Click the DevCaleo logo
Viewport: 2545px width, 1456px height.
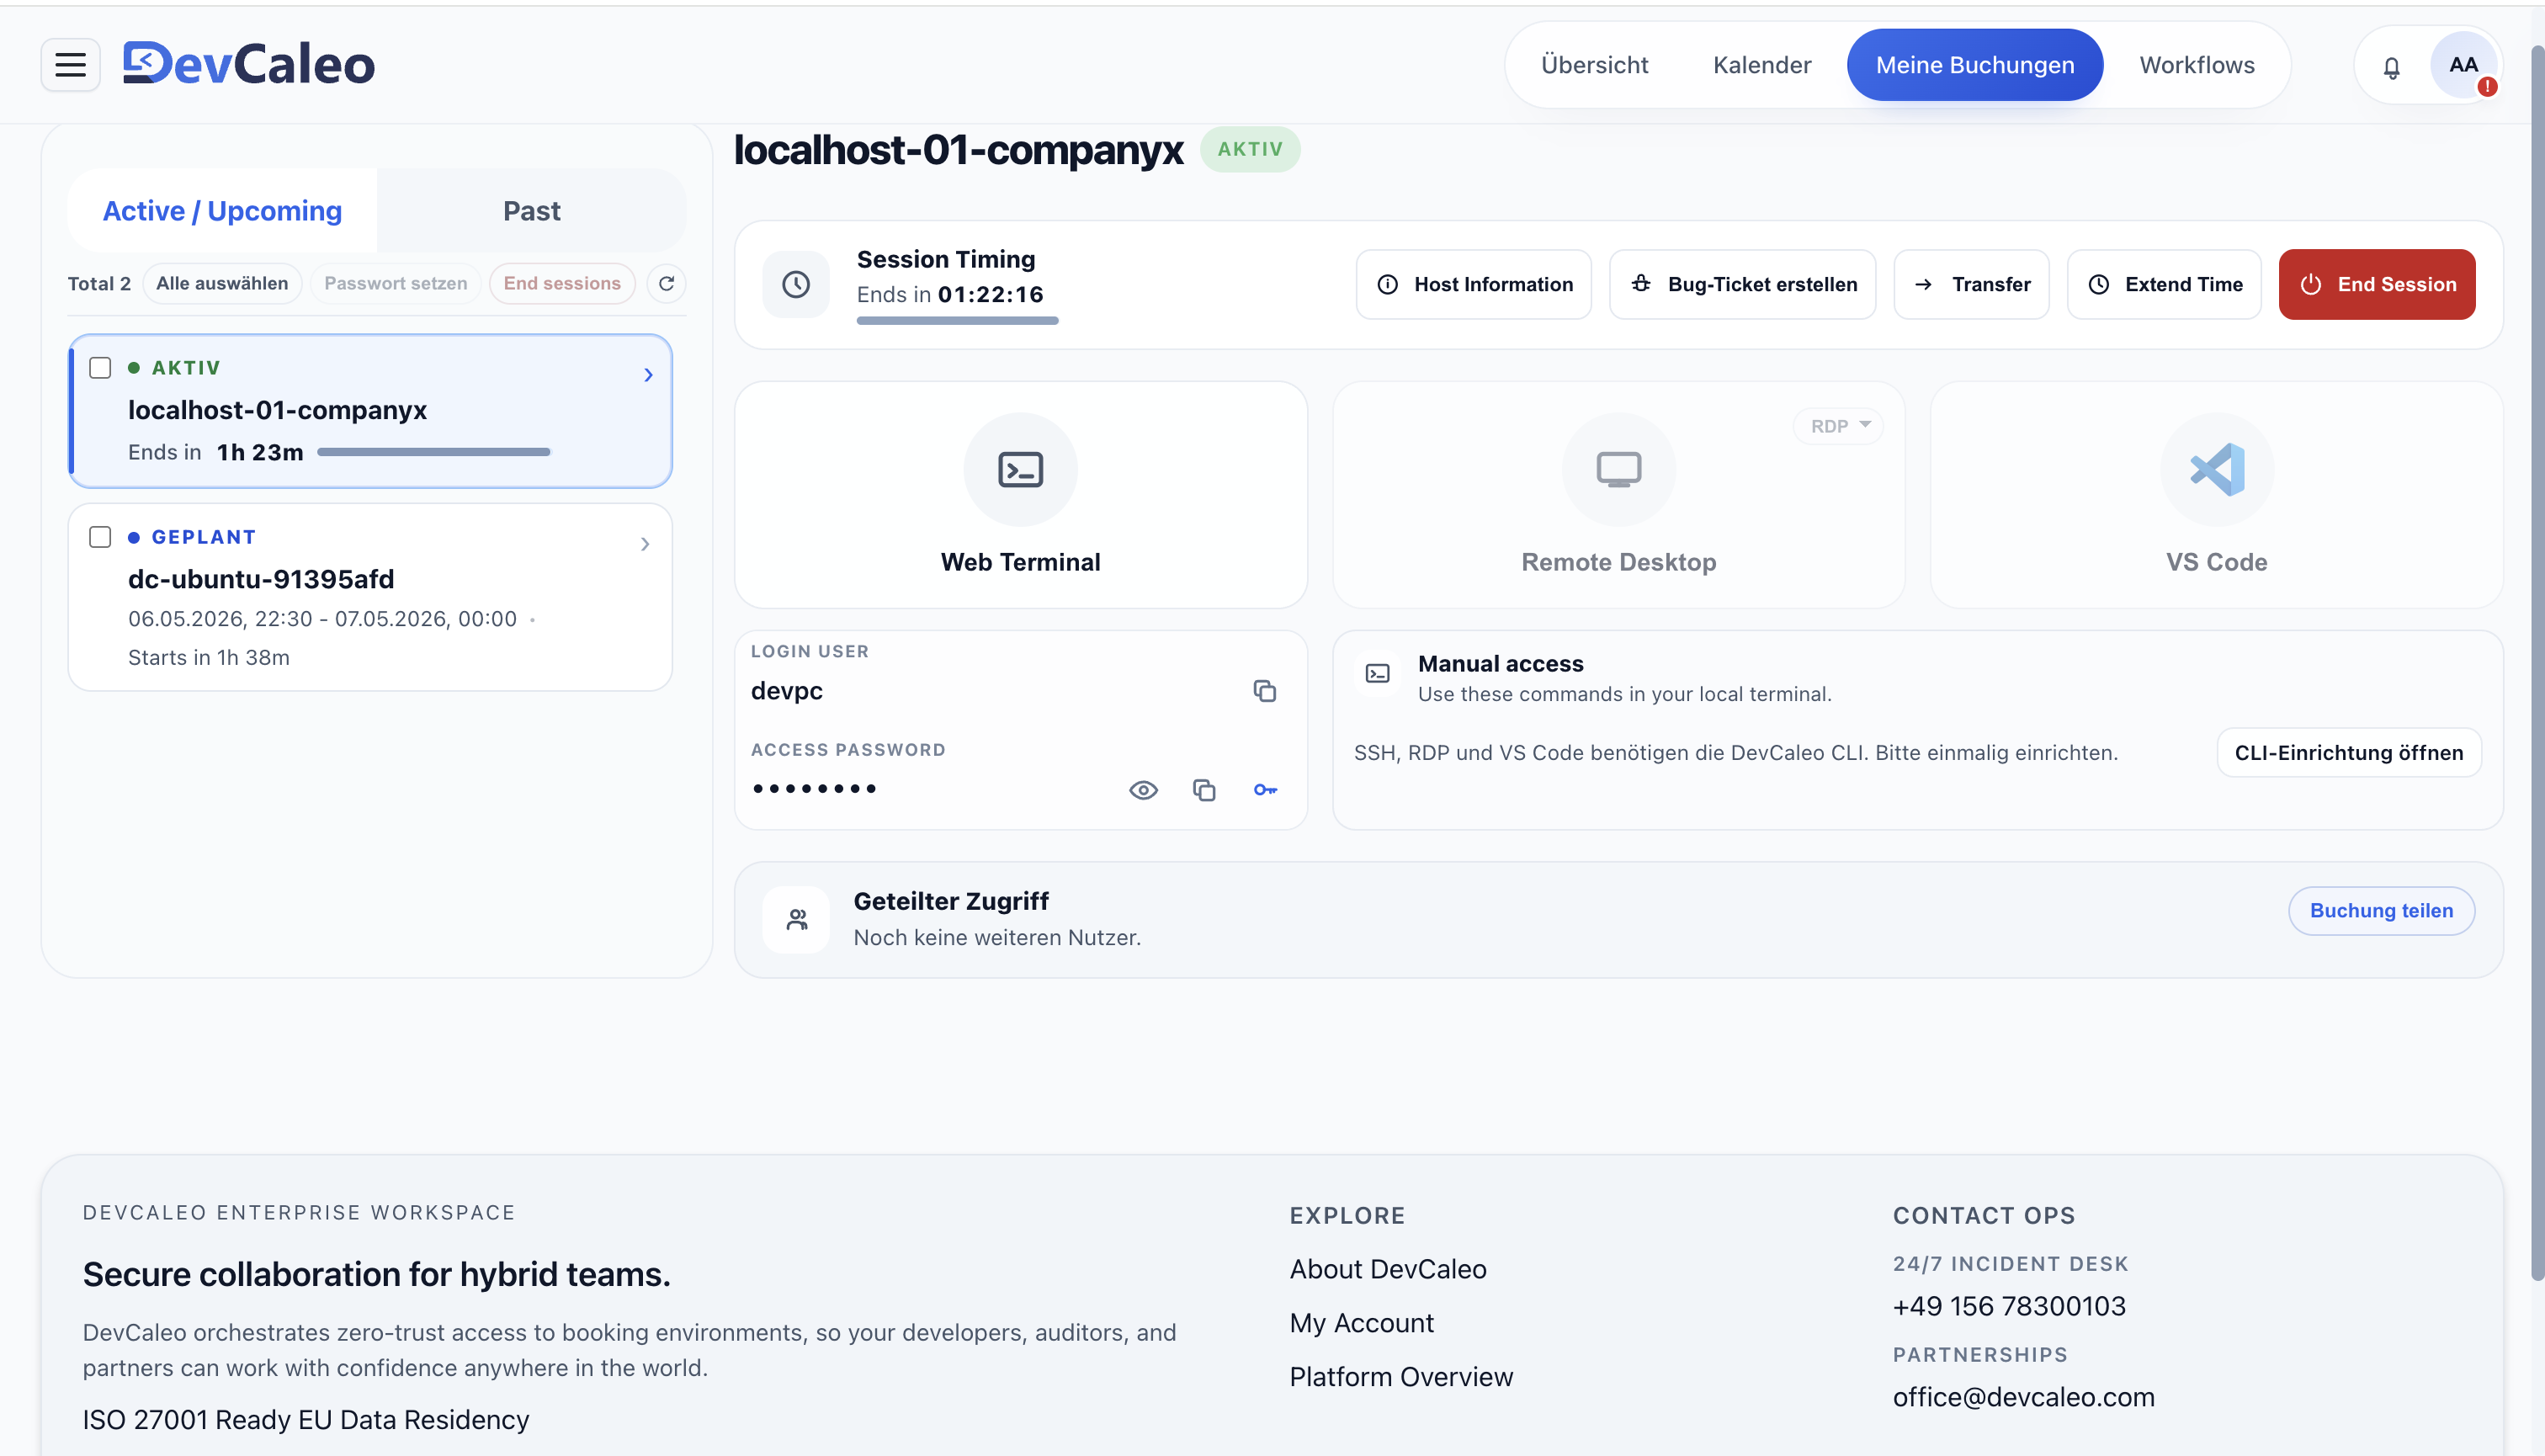pos(249,65)
